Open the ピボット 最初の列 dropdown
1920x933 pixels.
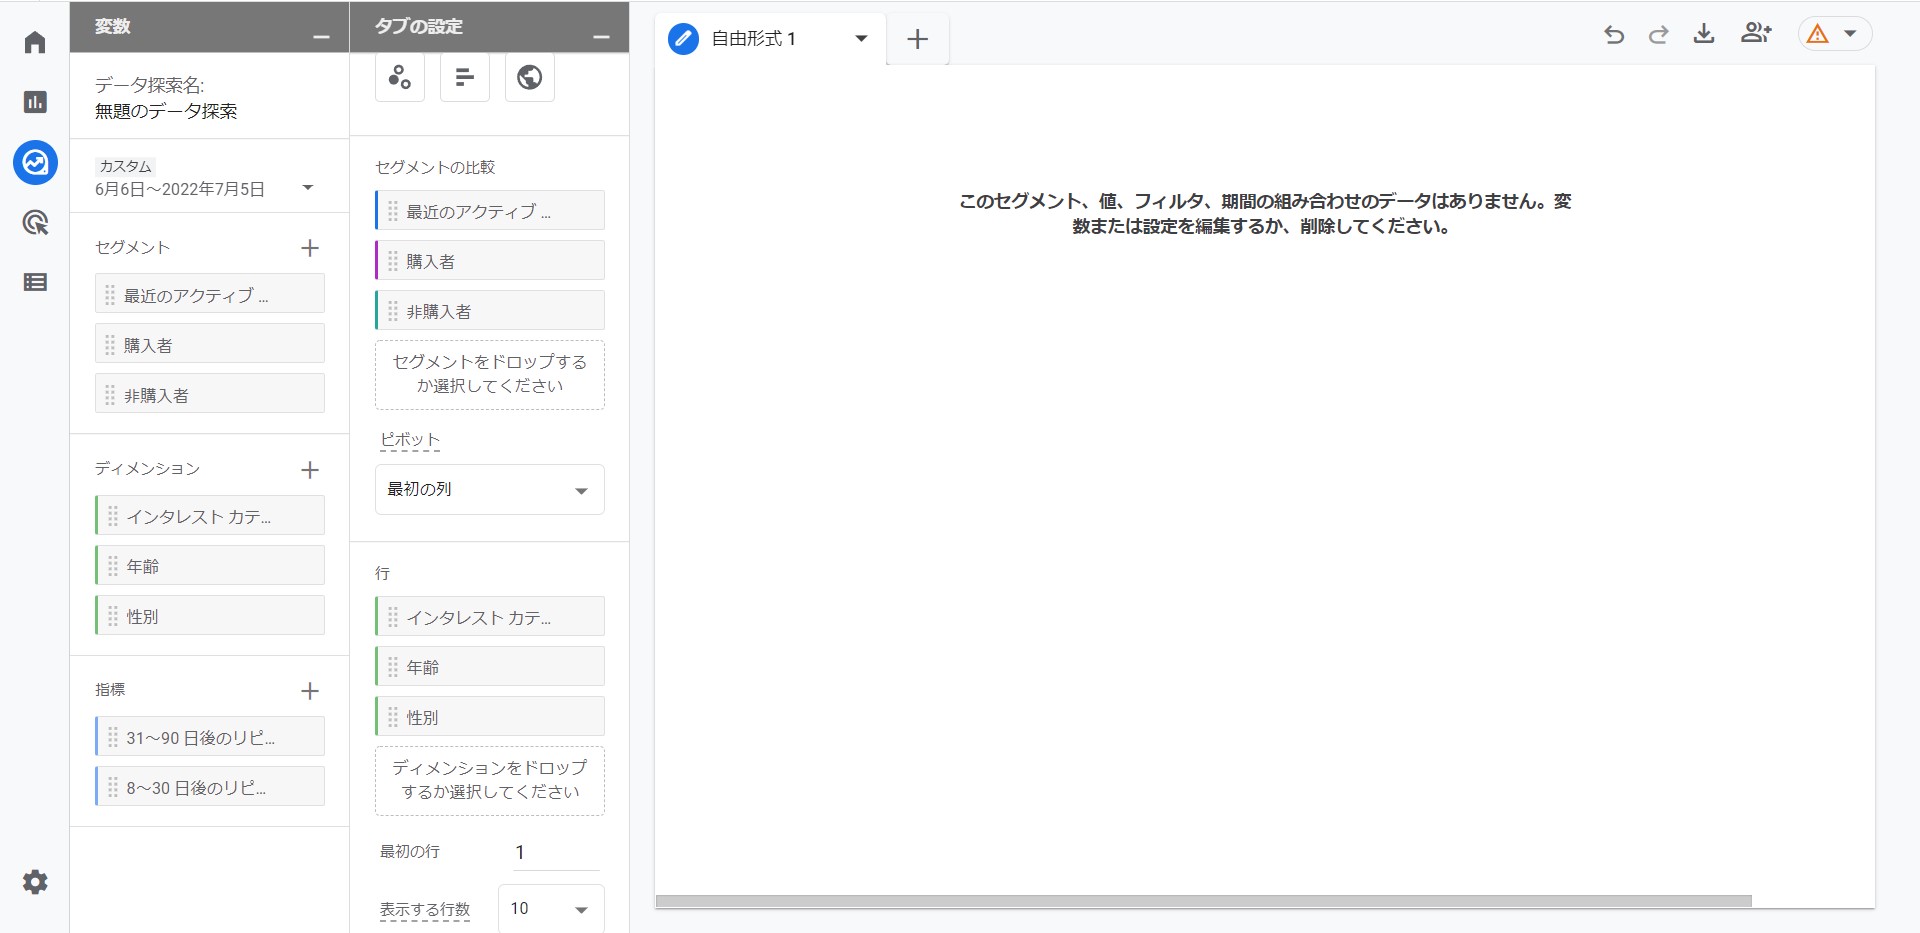pos(489,489)
